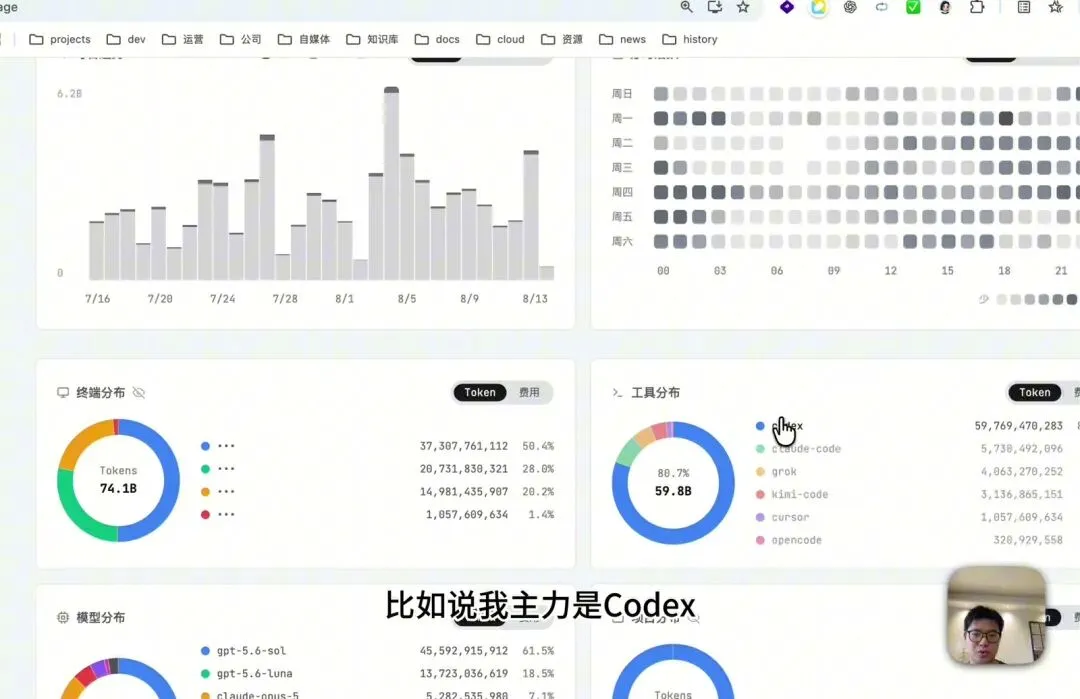Open the projects bookmark folder
Viewport: 1080px width, 699px height.
click(x=60, y=39)
